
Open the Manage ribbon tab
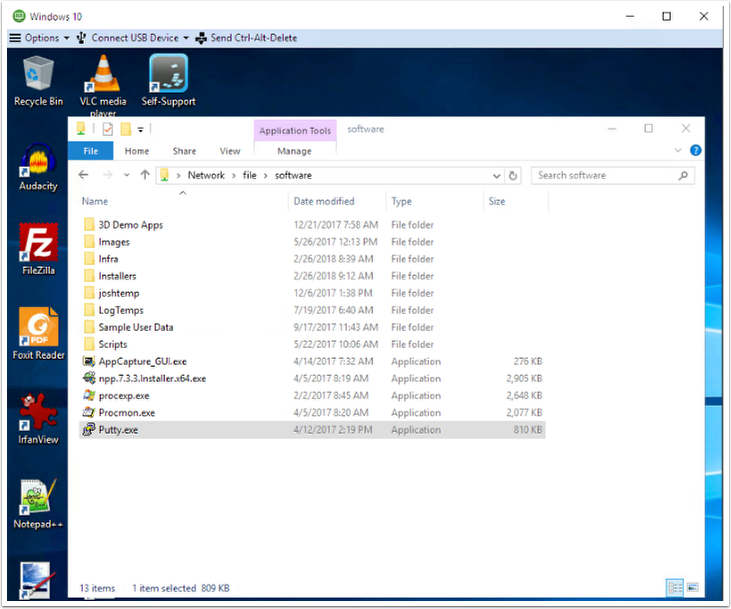pos(294,151)
